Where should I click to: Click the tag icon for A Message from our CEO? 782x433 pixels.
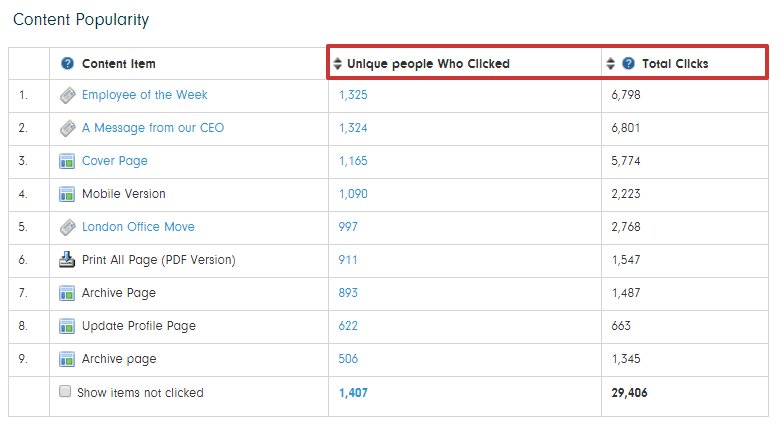coord(67,128)
